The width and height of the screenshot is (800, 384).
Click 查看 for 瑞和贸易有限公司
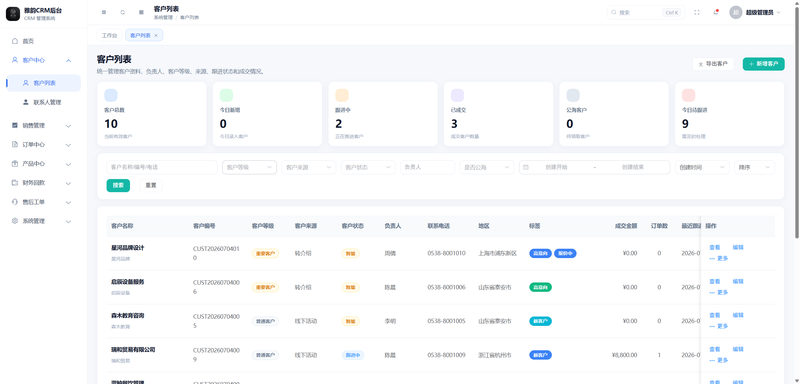coord(715,349)
